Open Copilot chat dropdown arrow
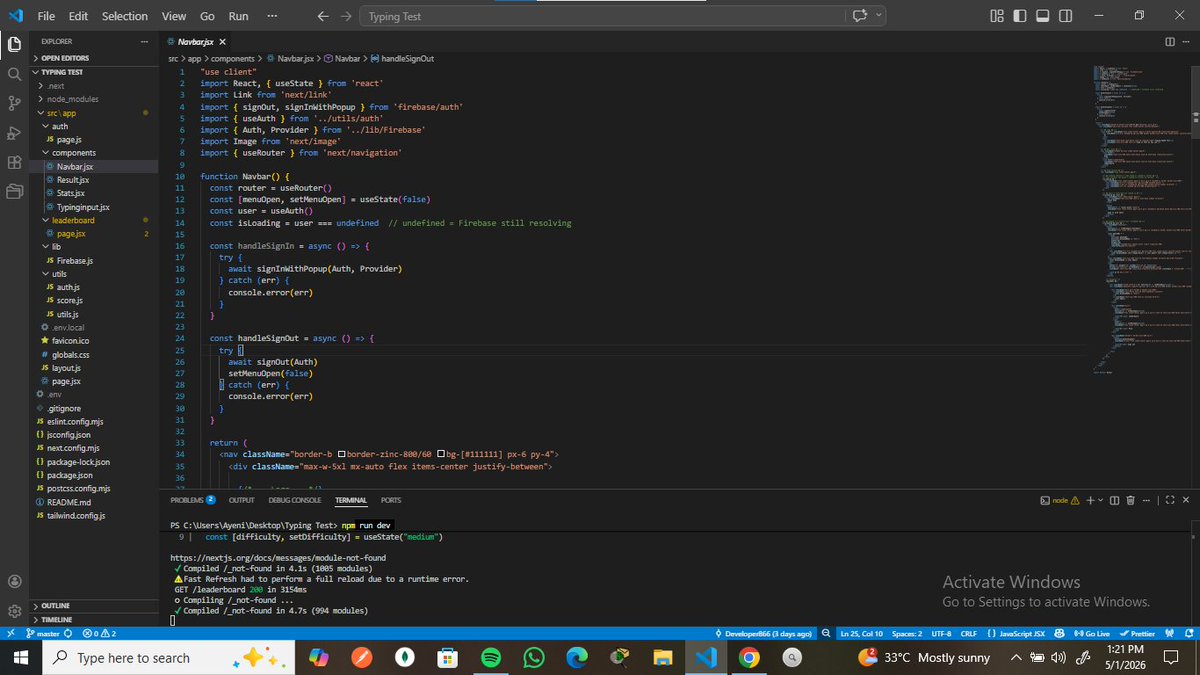The width and height of the screenshot is (1200, 675). [x=880, y=16]
